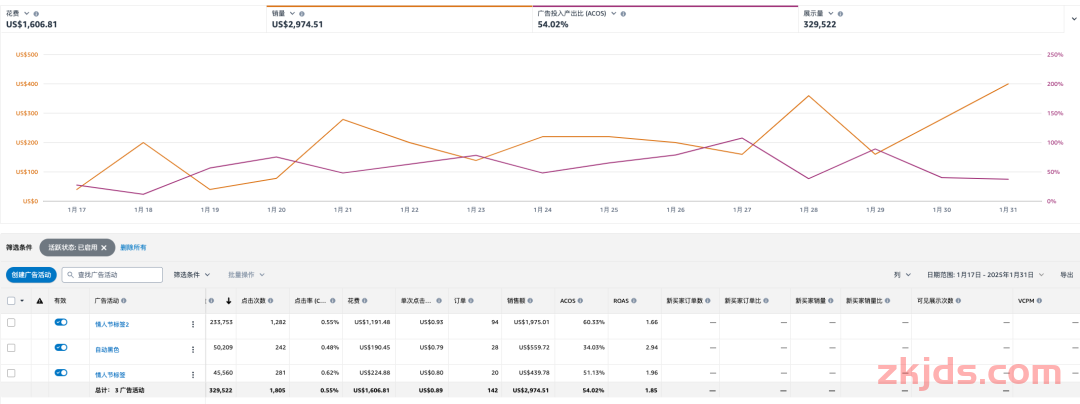Open the 自动黑色 campaign link
This screenshot has width=1080, height=404.
coord(107,350)
